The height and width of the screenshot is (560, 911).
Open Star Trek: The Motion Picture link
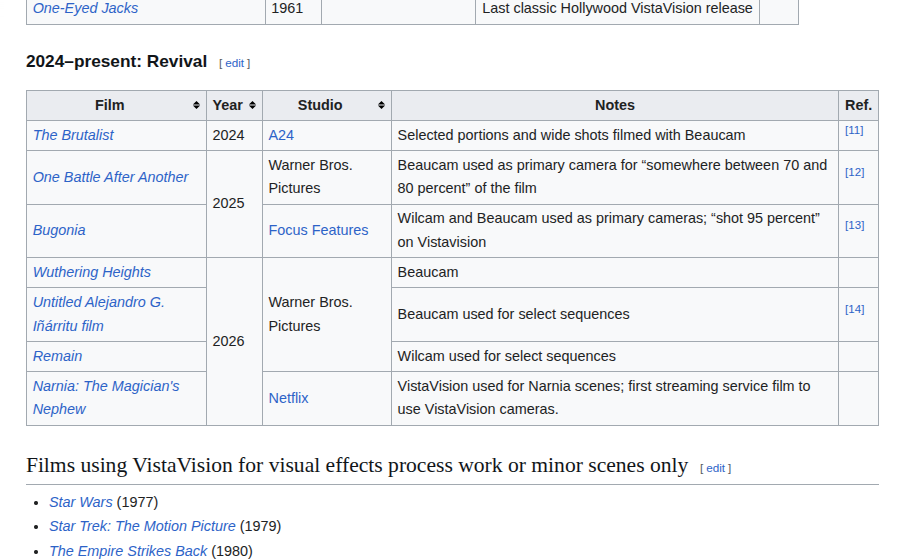(x=142, y=526)
